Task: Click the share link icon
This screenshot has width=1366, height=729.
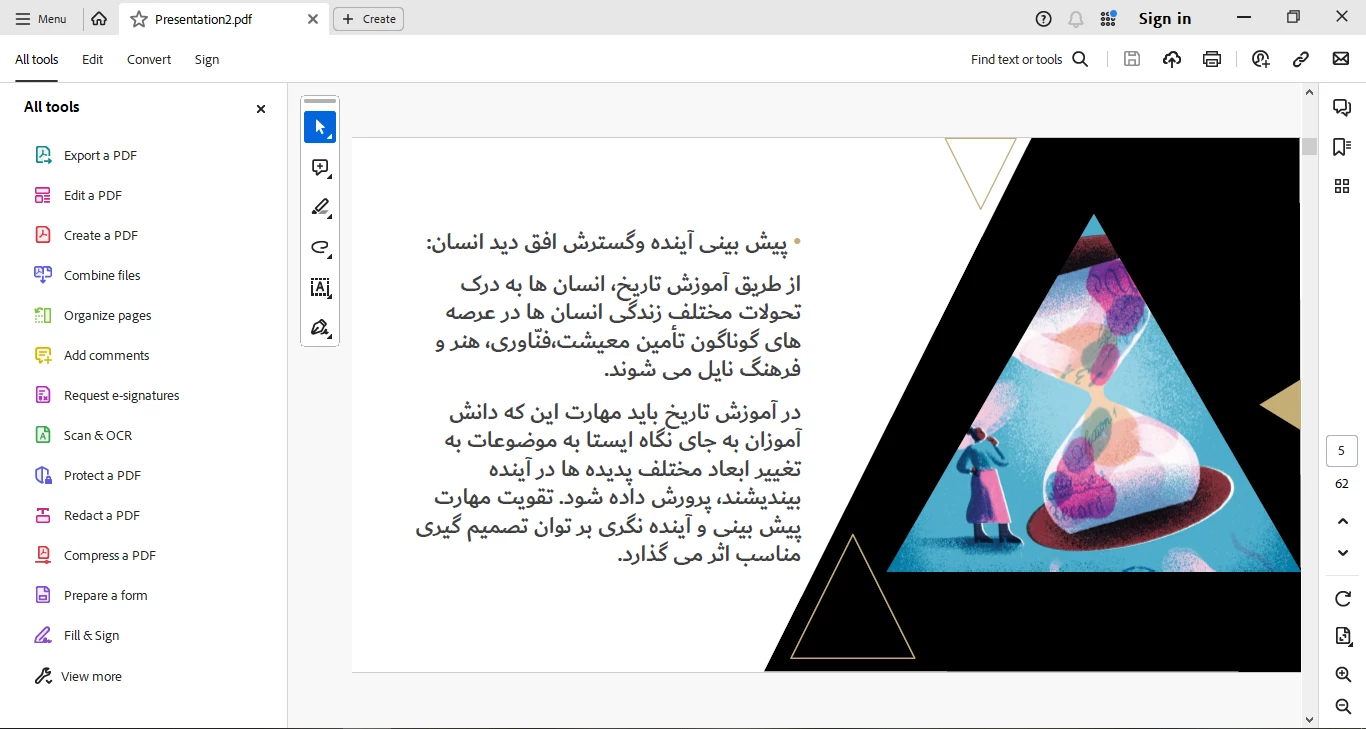Action: click(x=1301, y=59)
